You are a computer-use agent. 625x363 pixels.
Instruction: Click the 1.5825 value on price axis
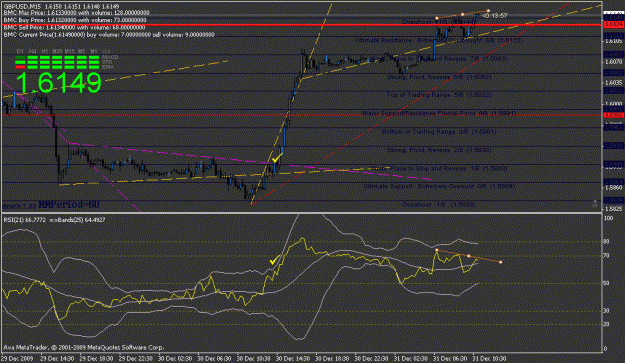613,208
